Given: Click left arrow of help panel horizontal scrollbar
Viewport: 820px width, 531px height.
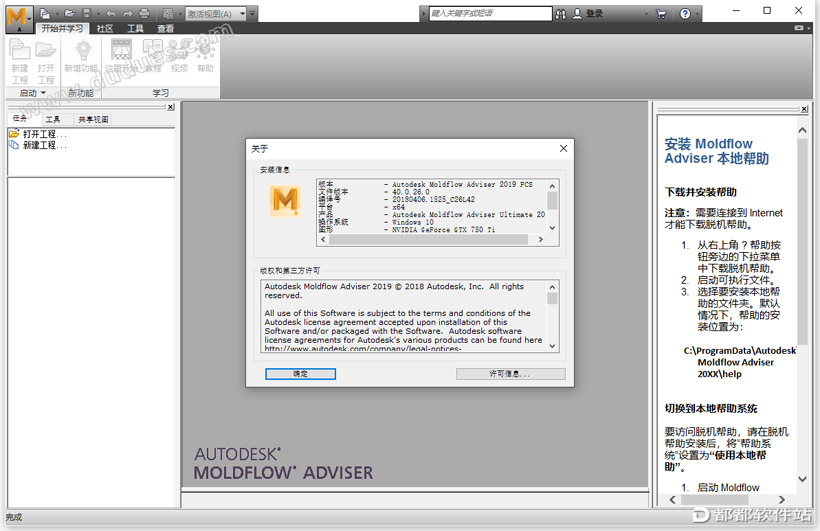Looking at the screenshot, I should (x=673, y=500).
